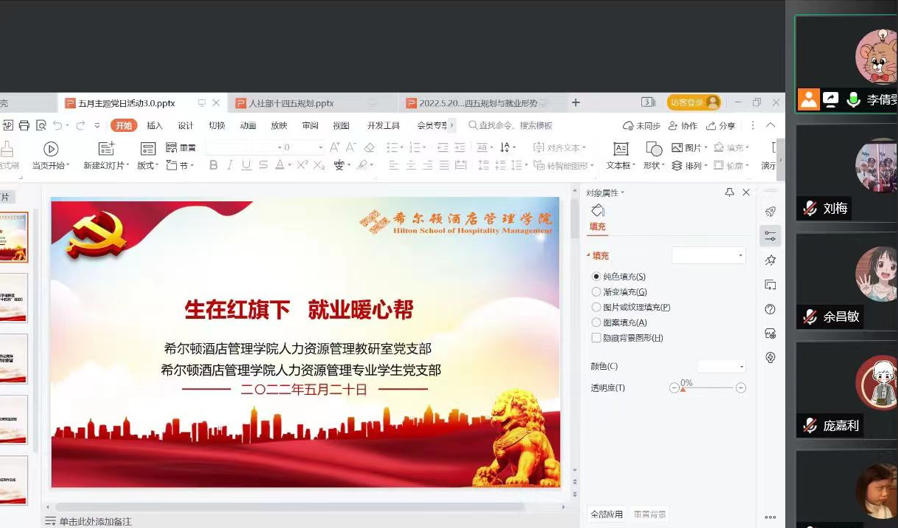Open the font name combo box
Screen dimensions: 898x528
click(245, 148)
